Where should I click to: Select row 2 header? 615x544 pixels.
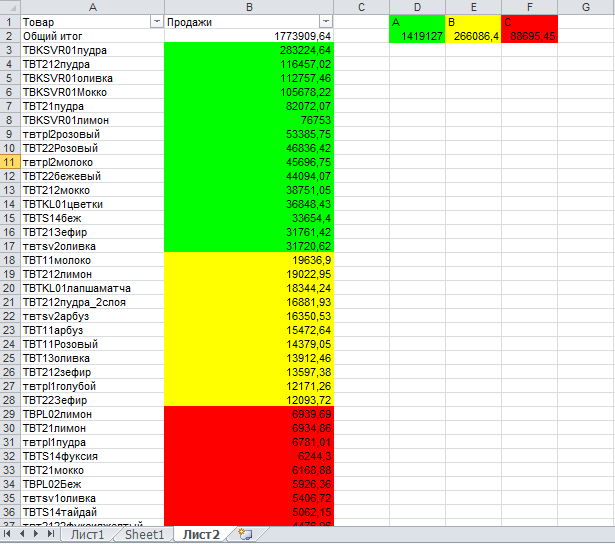pyautogui.click(x=10, y=36)
